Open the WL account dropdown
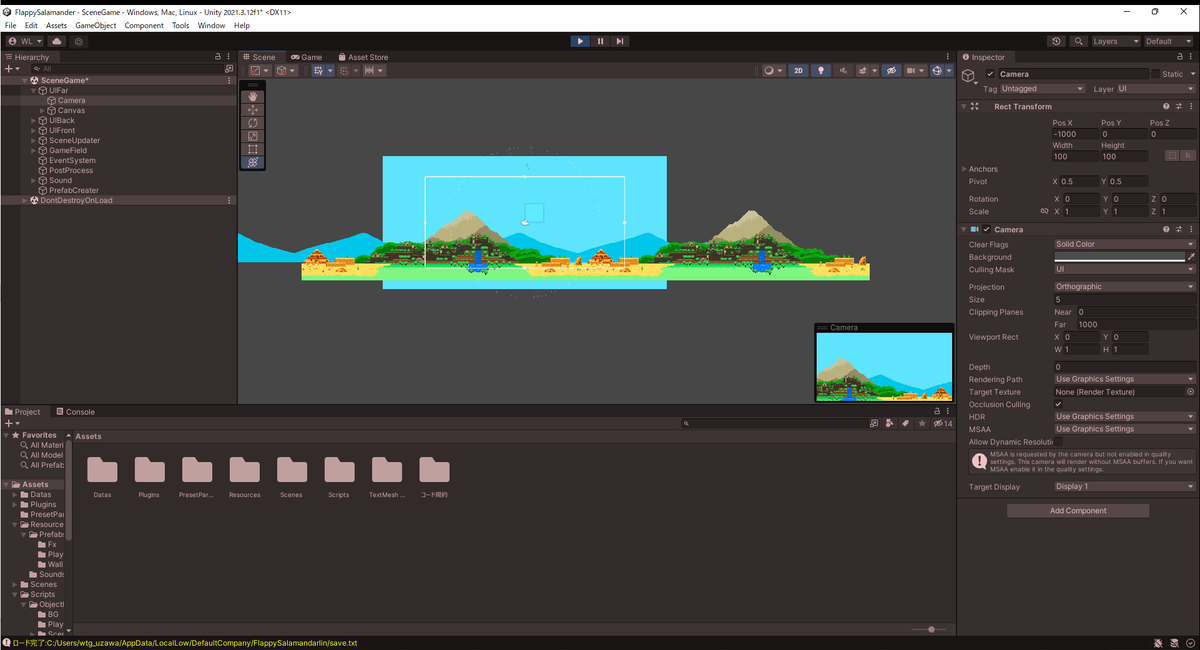This screenshot has width=1200, height=650. tap(24, 41)
